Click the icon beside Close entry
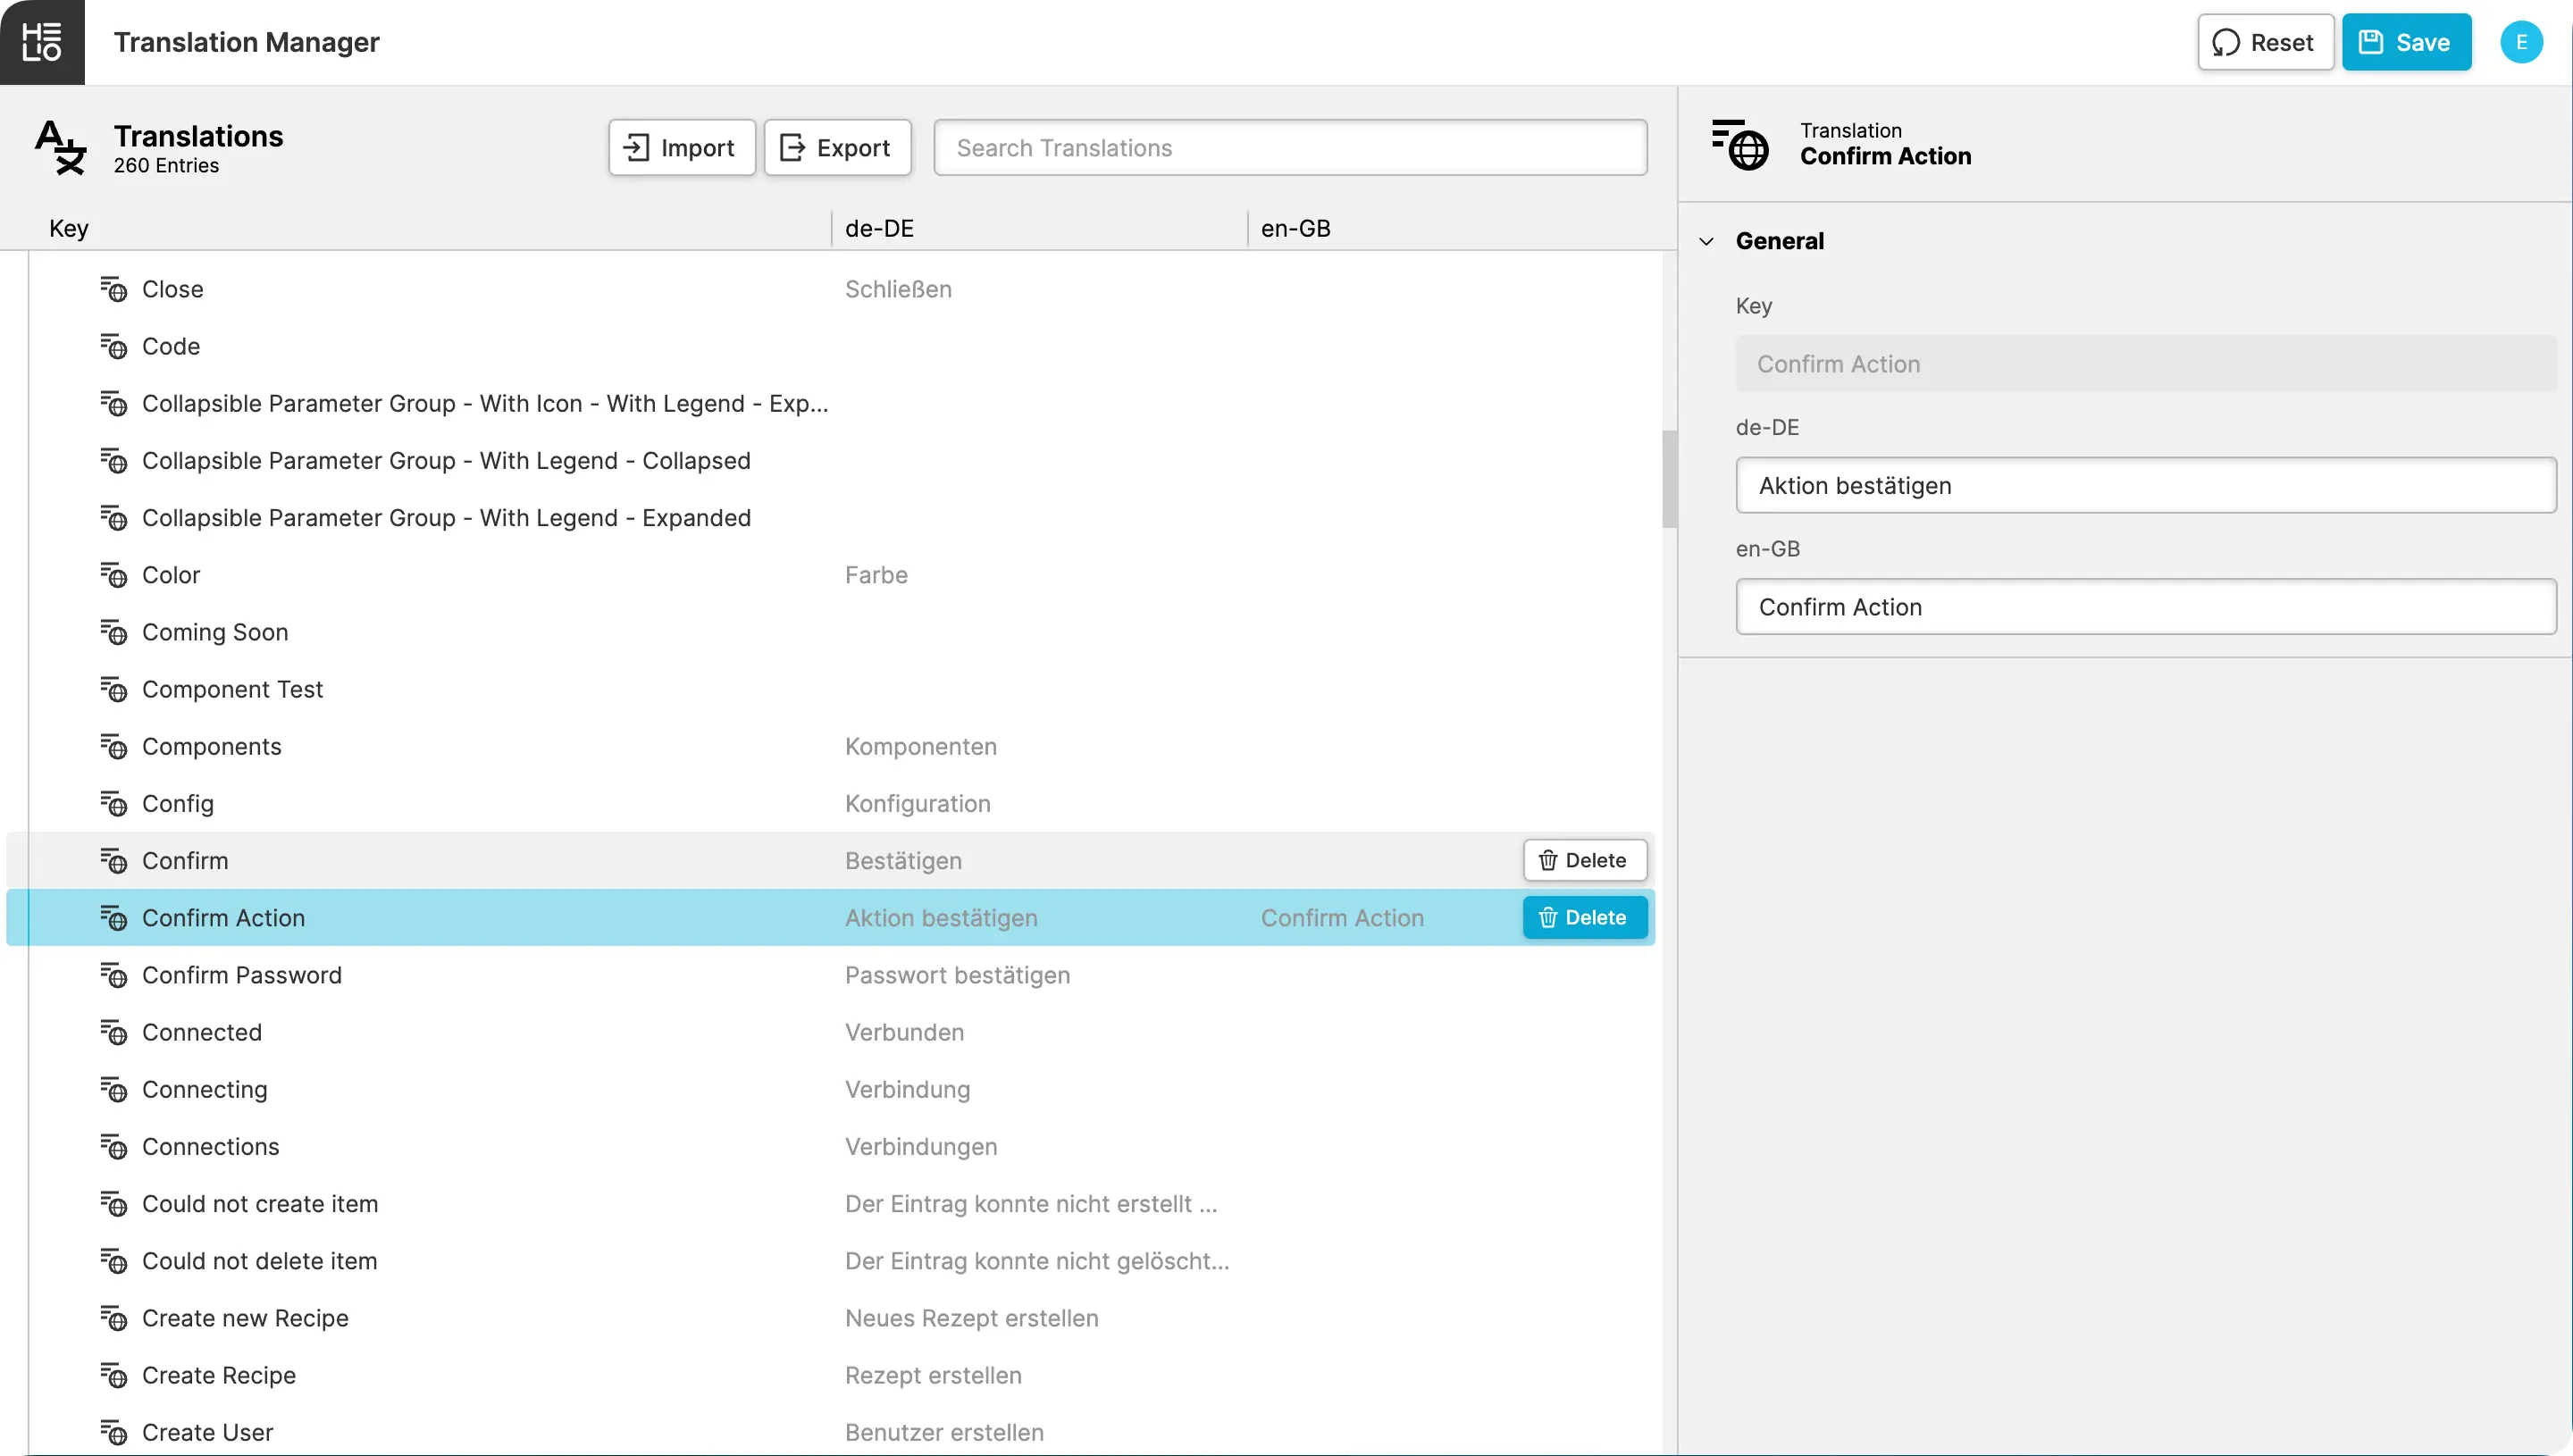2573x1456 pixels. [113, 289]
